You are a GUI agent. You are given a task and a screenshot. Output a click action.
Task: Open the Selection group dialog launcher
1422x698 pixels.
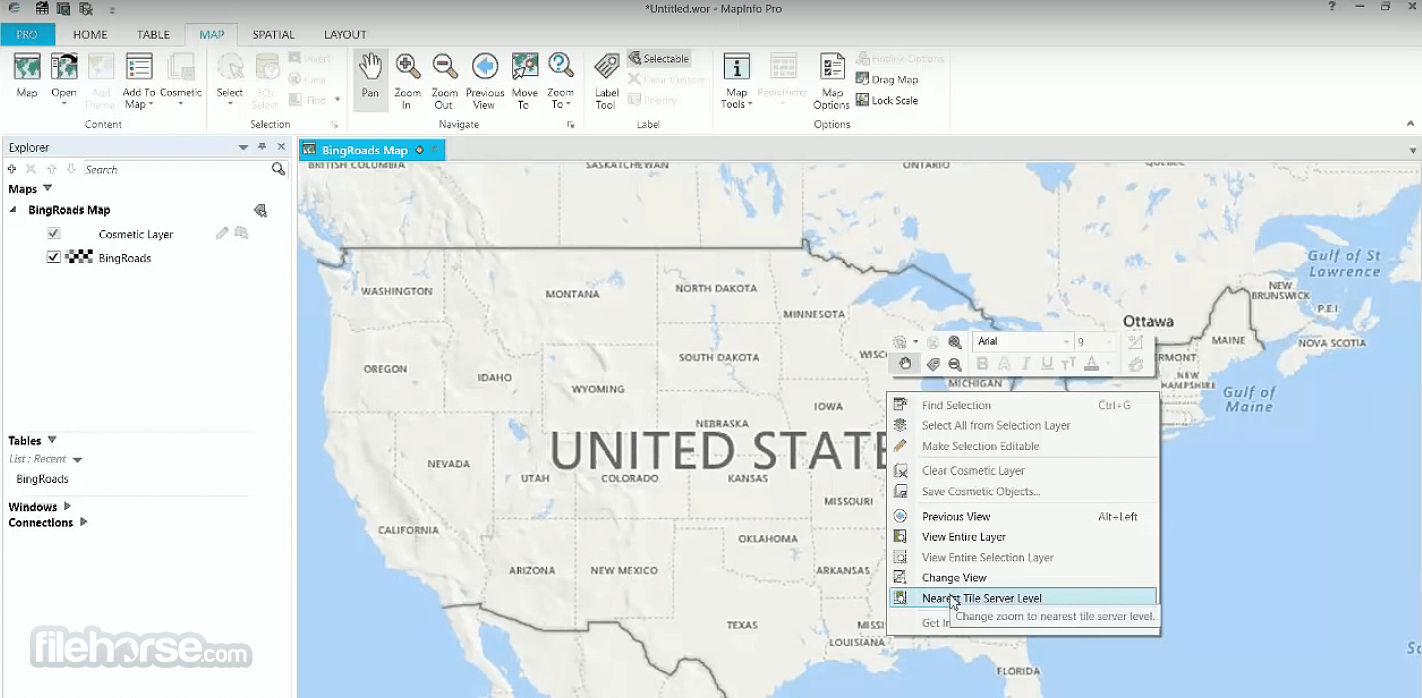tap(335, 125)
